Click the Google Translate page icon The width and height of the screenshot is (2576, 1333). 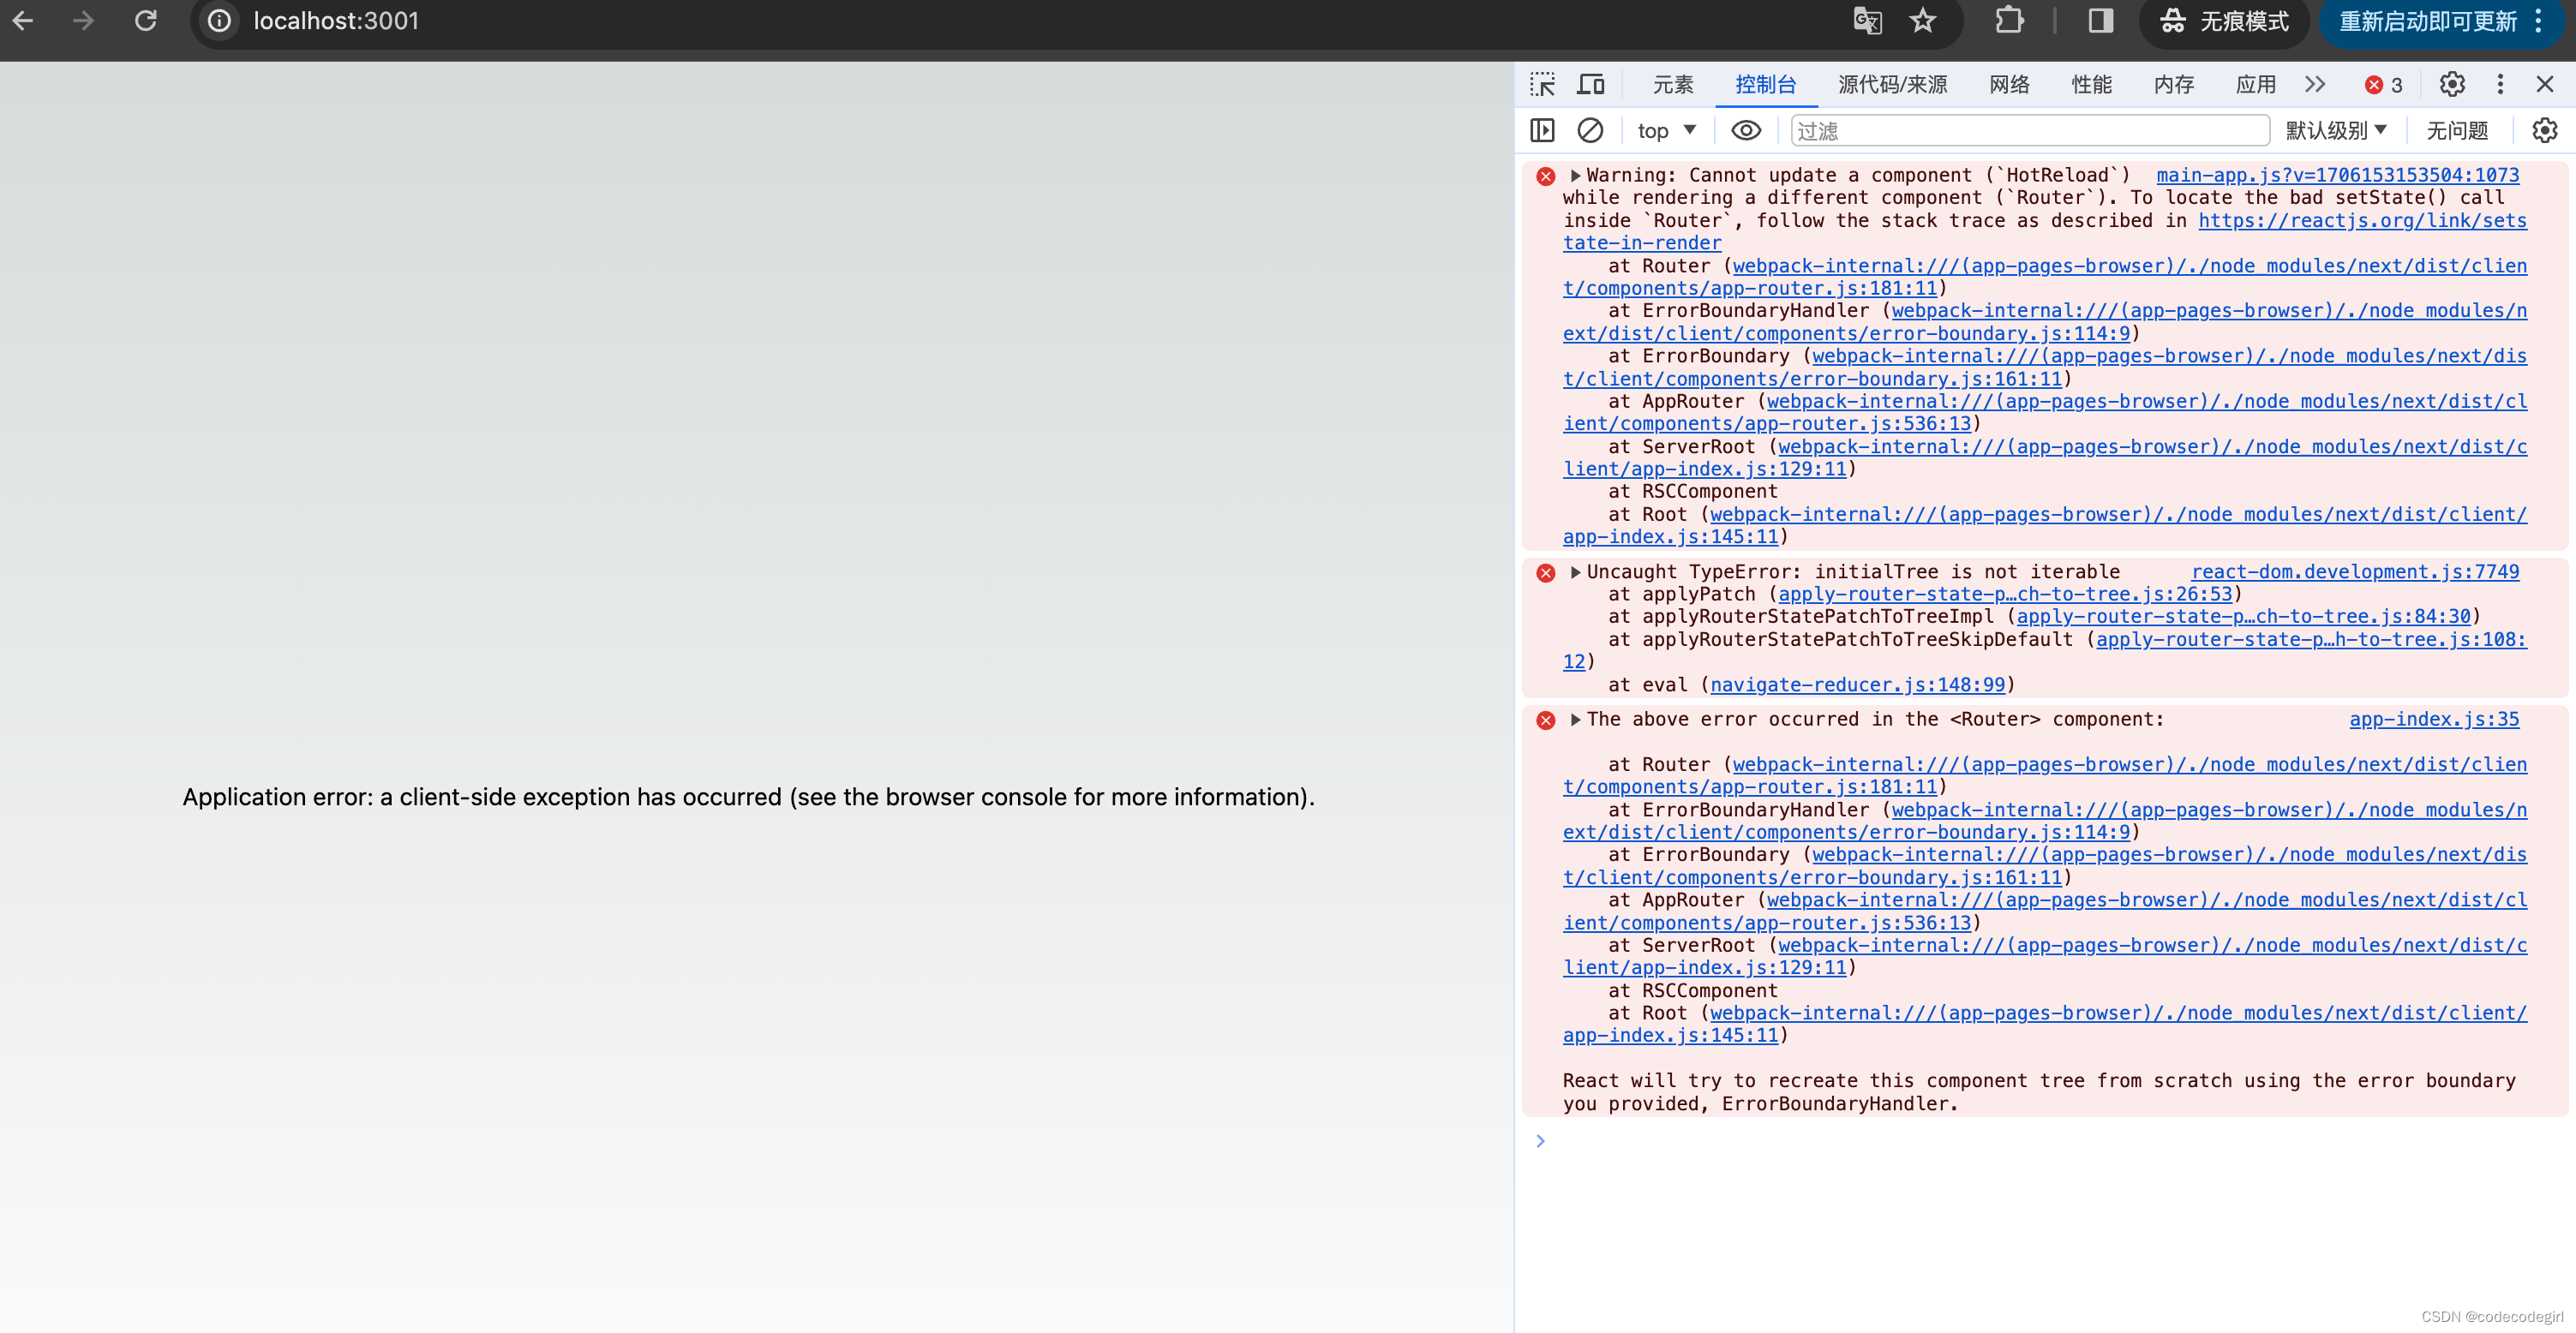pyautogui.click(x=1867, y=21)
